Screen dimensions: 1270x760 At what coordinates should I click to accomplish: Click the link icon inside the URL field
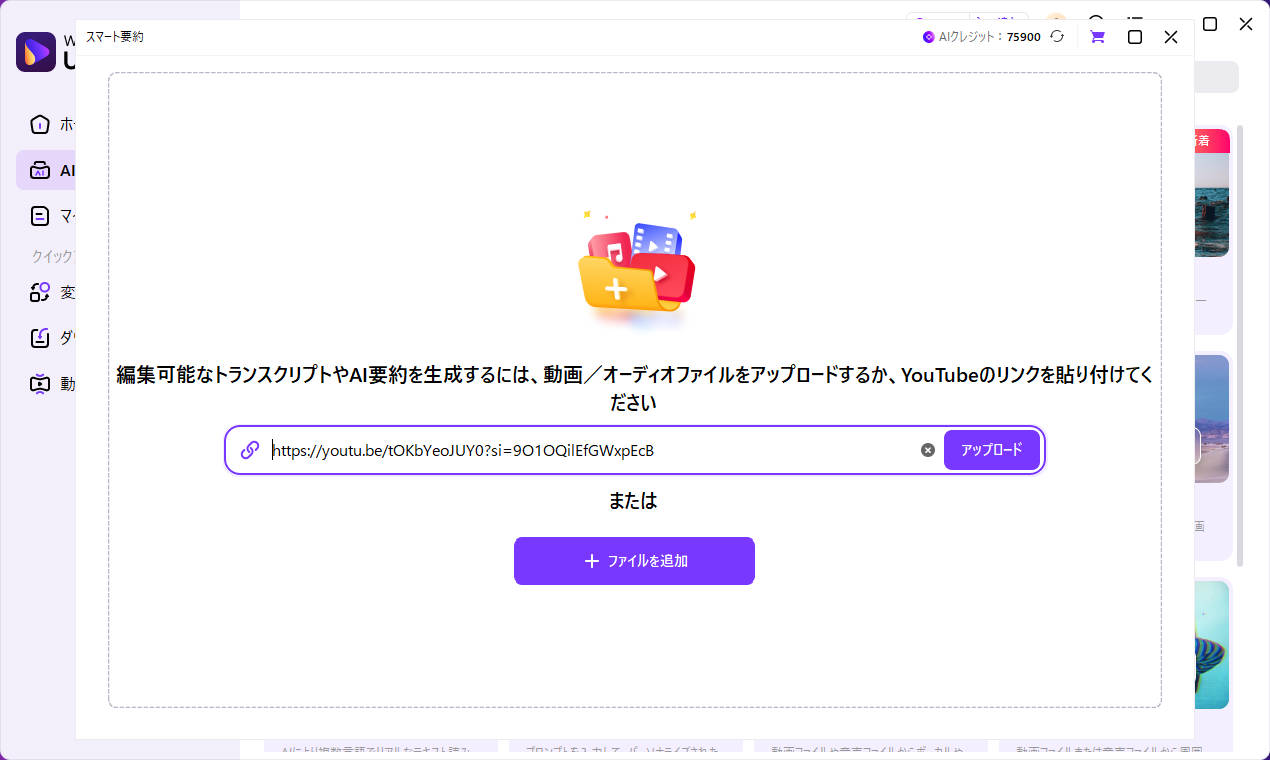click(249, 450)
